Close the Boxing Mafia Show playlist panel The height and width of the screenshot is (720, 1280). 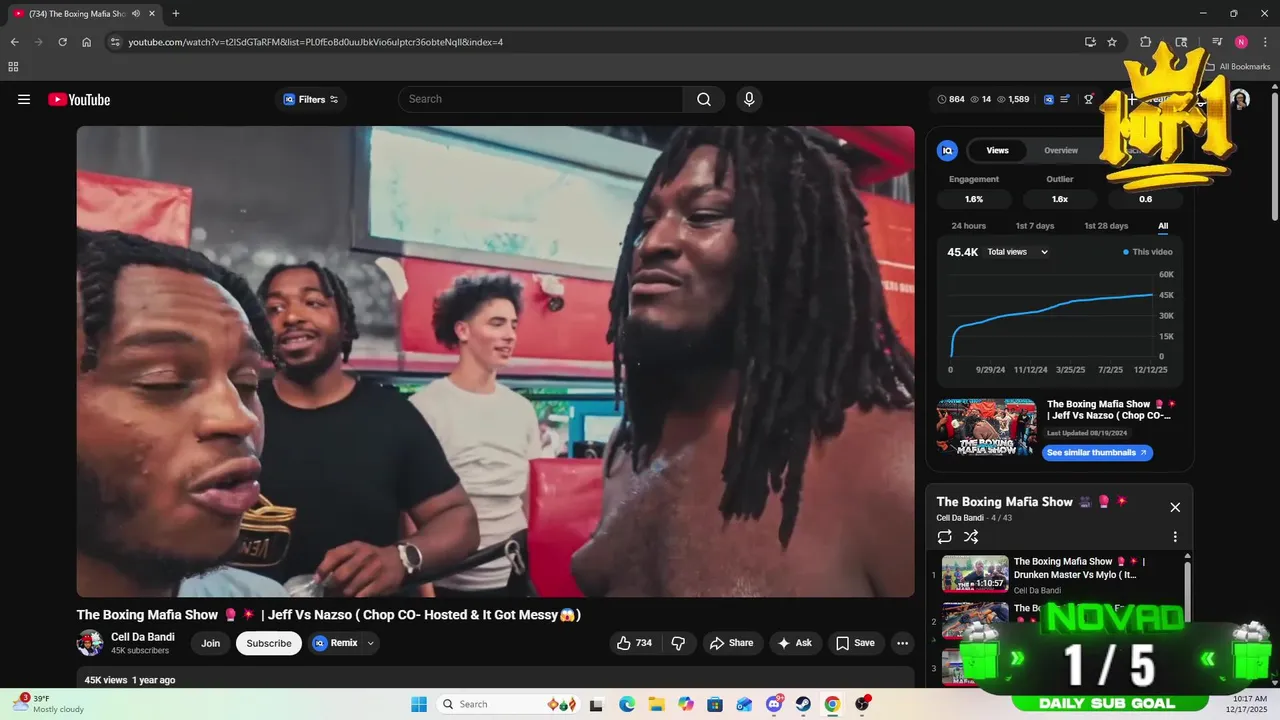pyautogui.click(x=1175, y=507)
